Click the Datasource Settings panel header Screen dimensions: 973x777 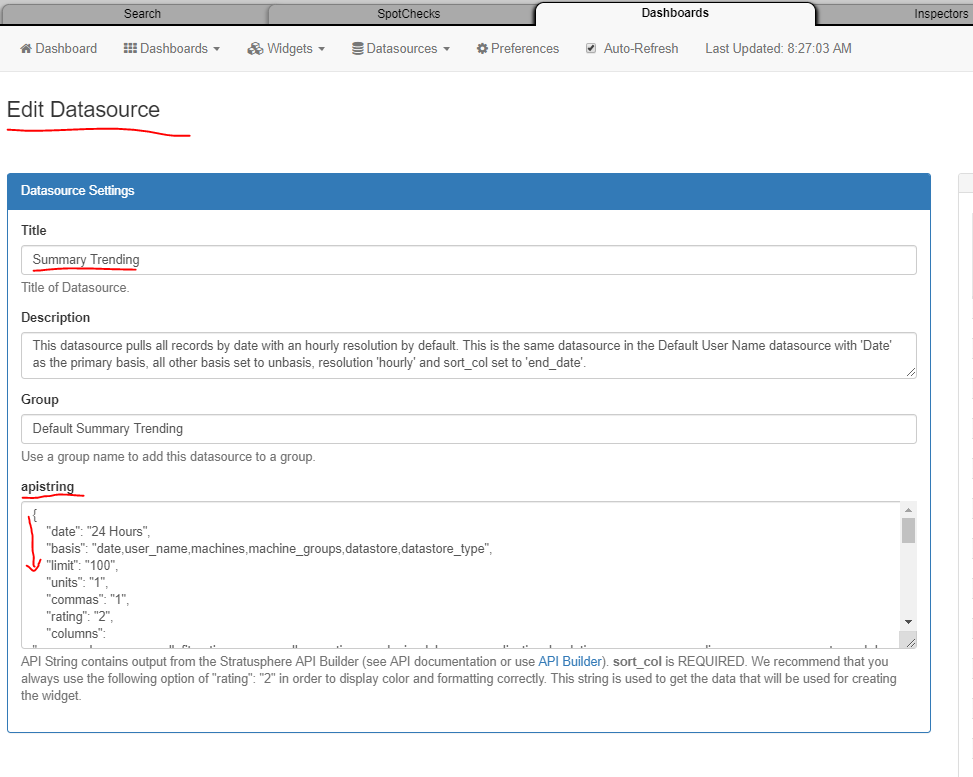click(469, 191)
